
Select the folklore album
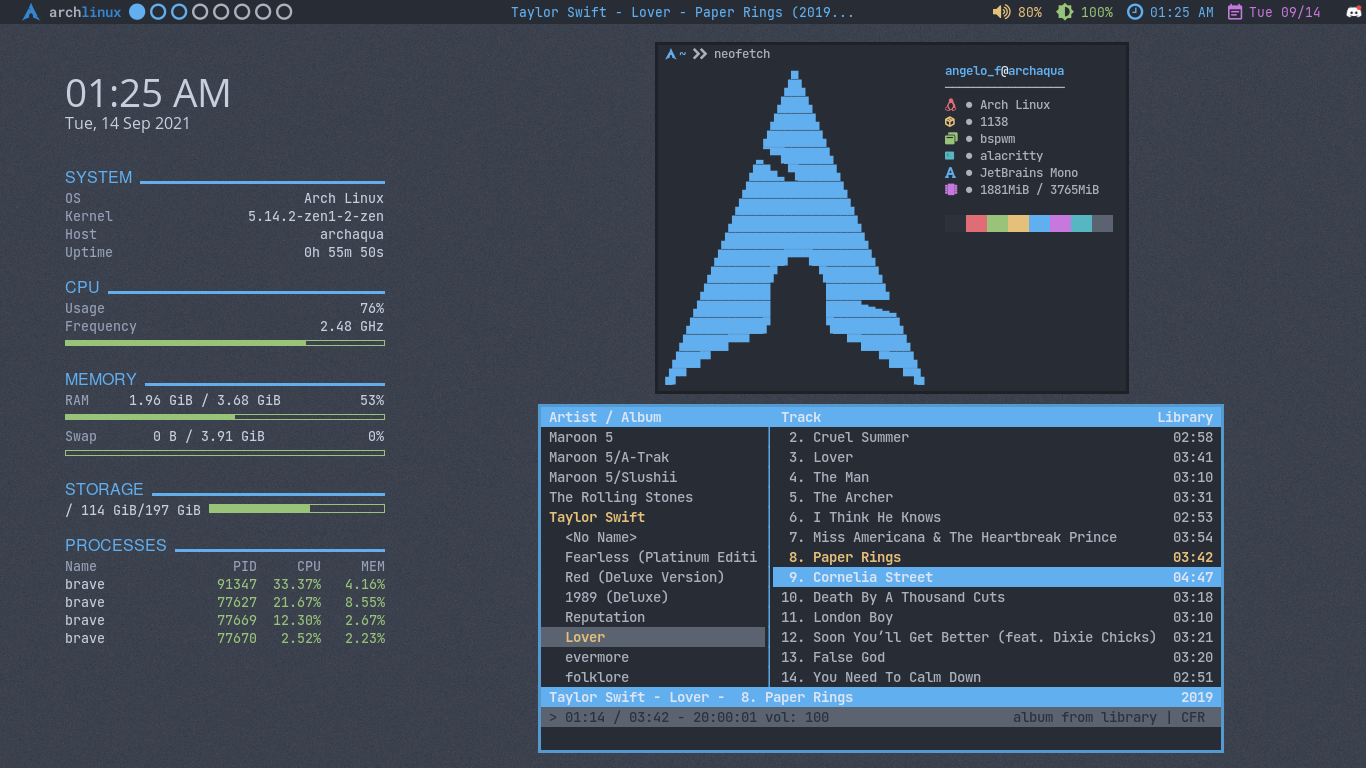654,677
